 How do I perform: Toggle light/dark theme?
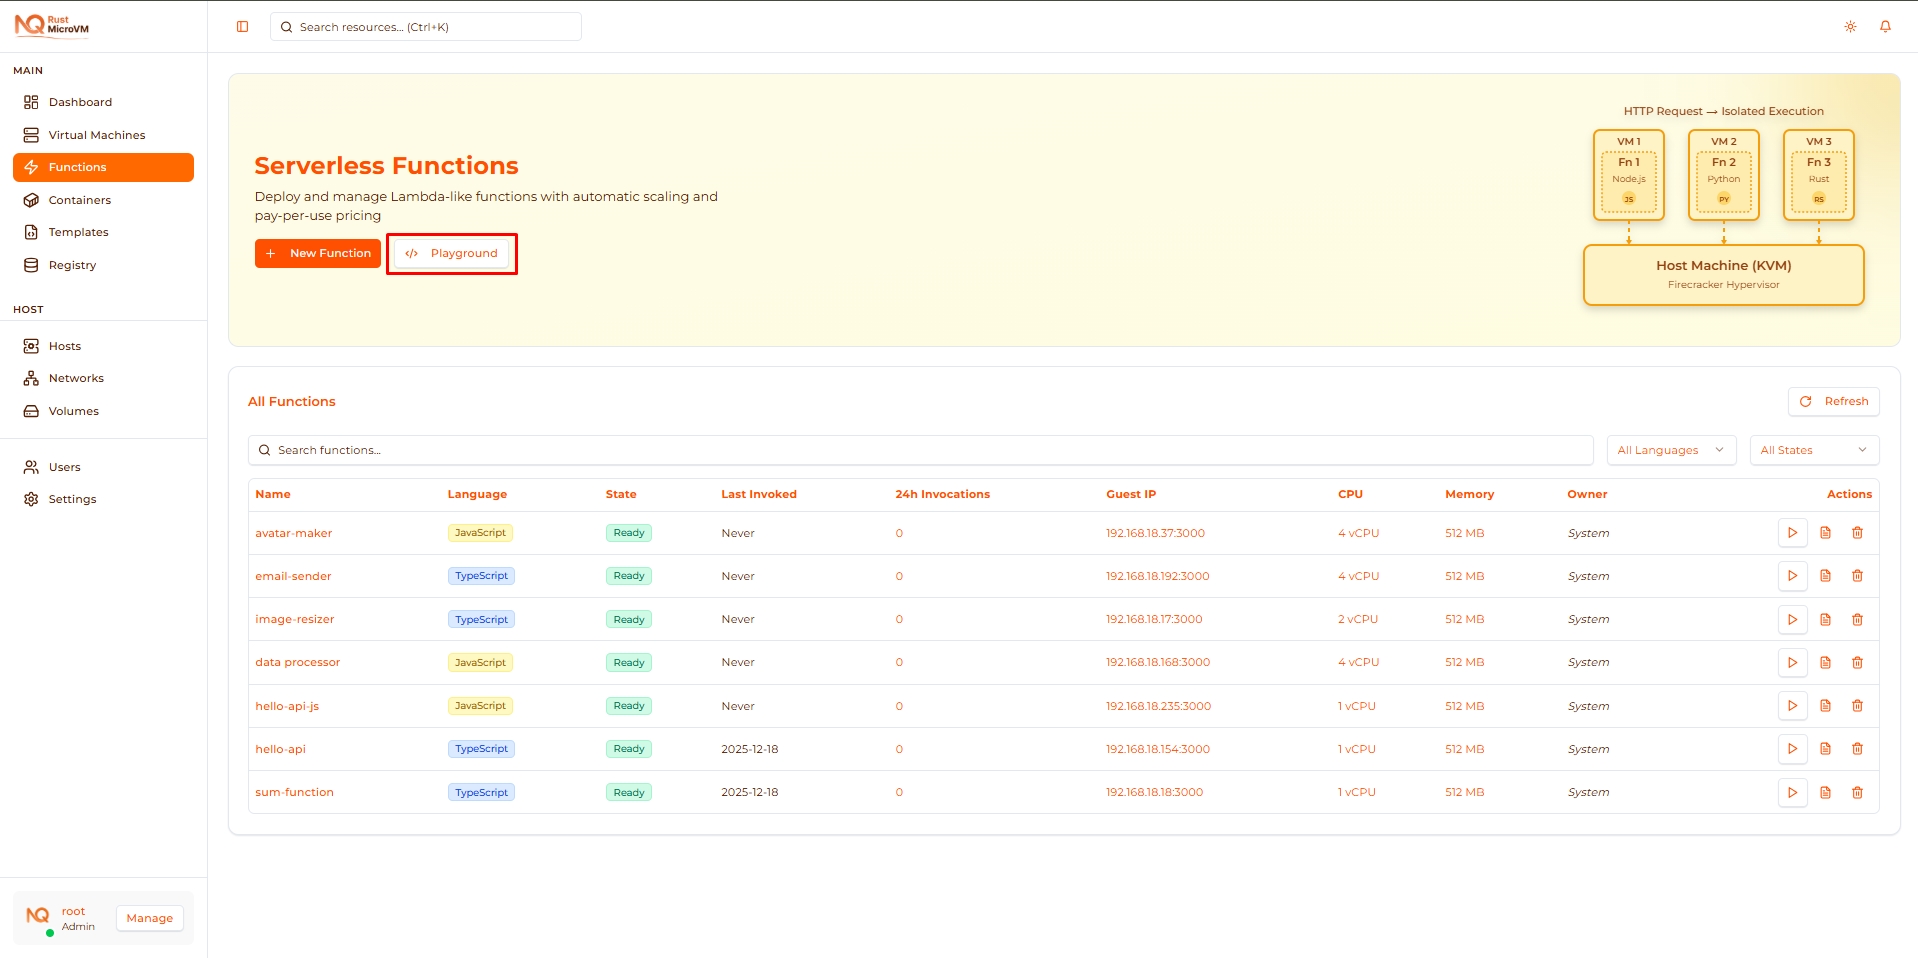(x=1849, y=26)
